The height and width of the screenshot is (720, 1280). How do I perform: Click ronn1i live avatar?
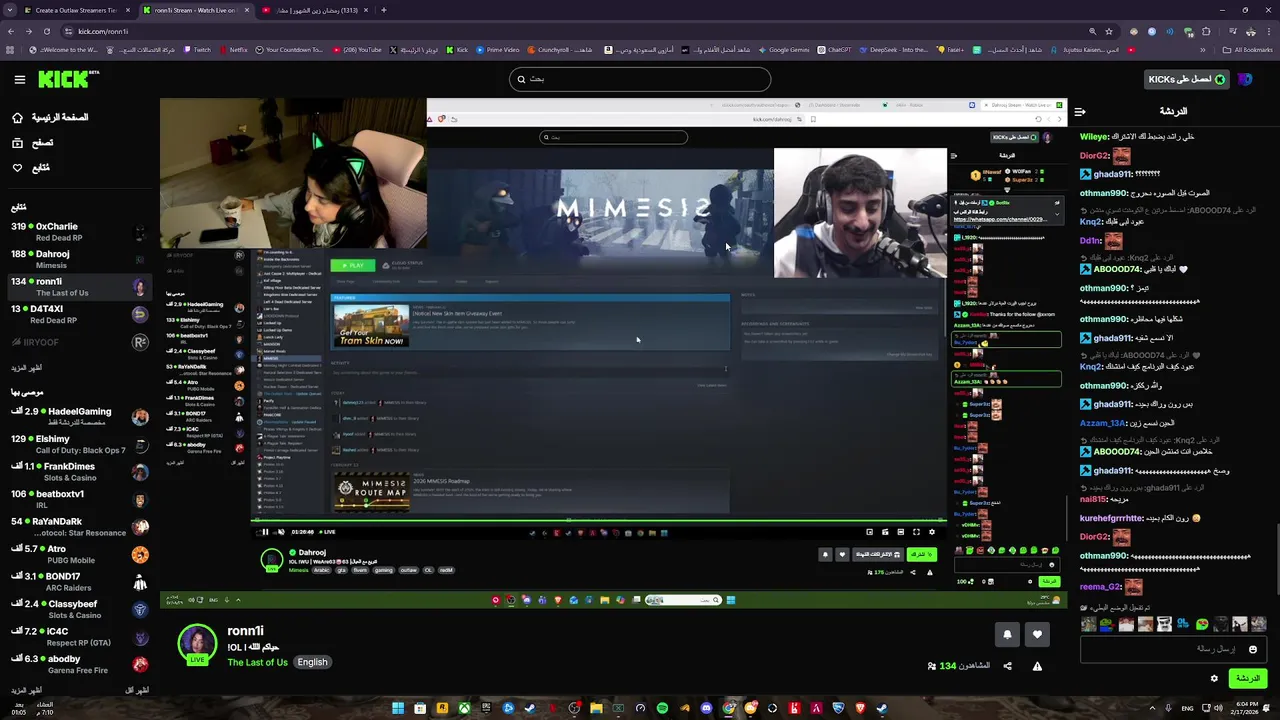tap(197, 645)
